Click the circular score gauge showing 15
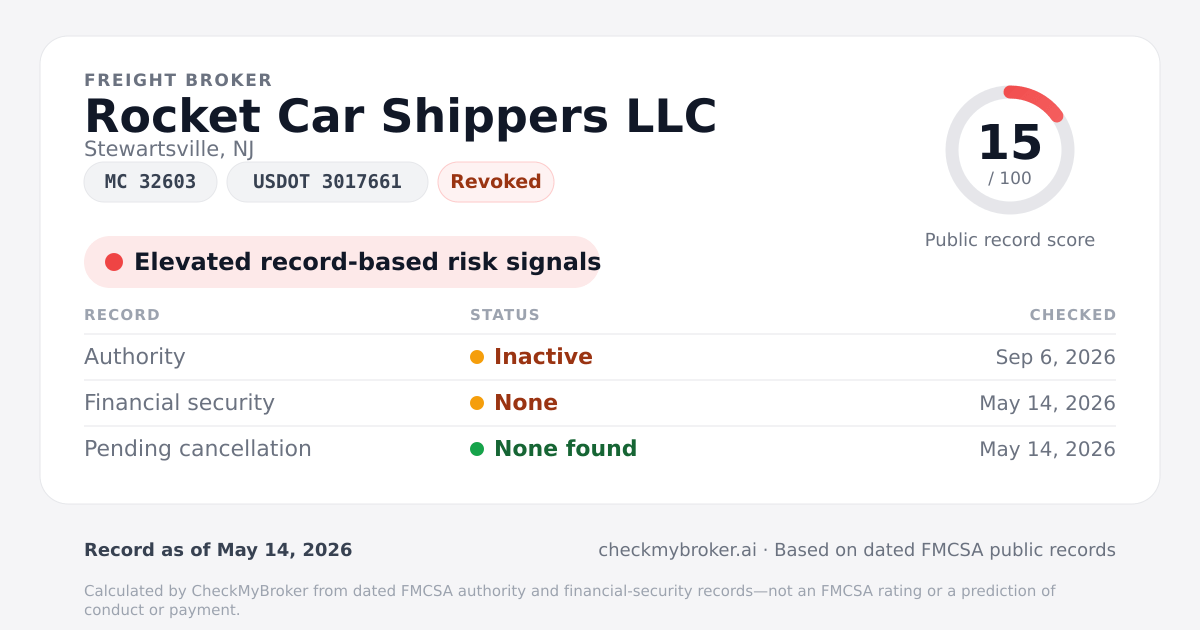The width and height of the screenshot is (1200, 630). (x=1010, y=150)
